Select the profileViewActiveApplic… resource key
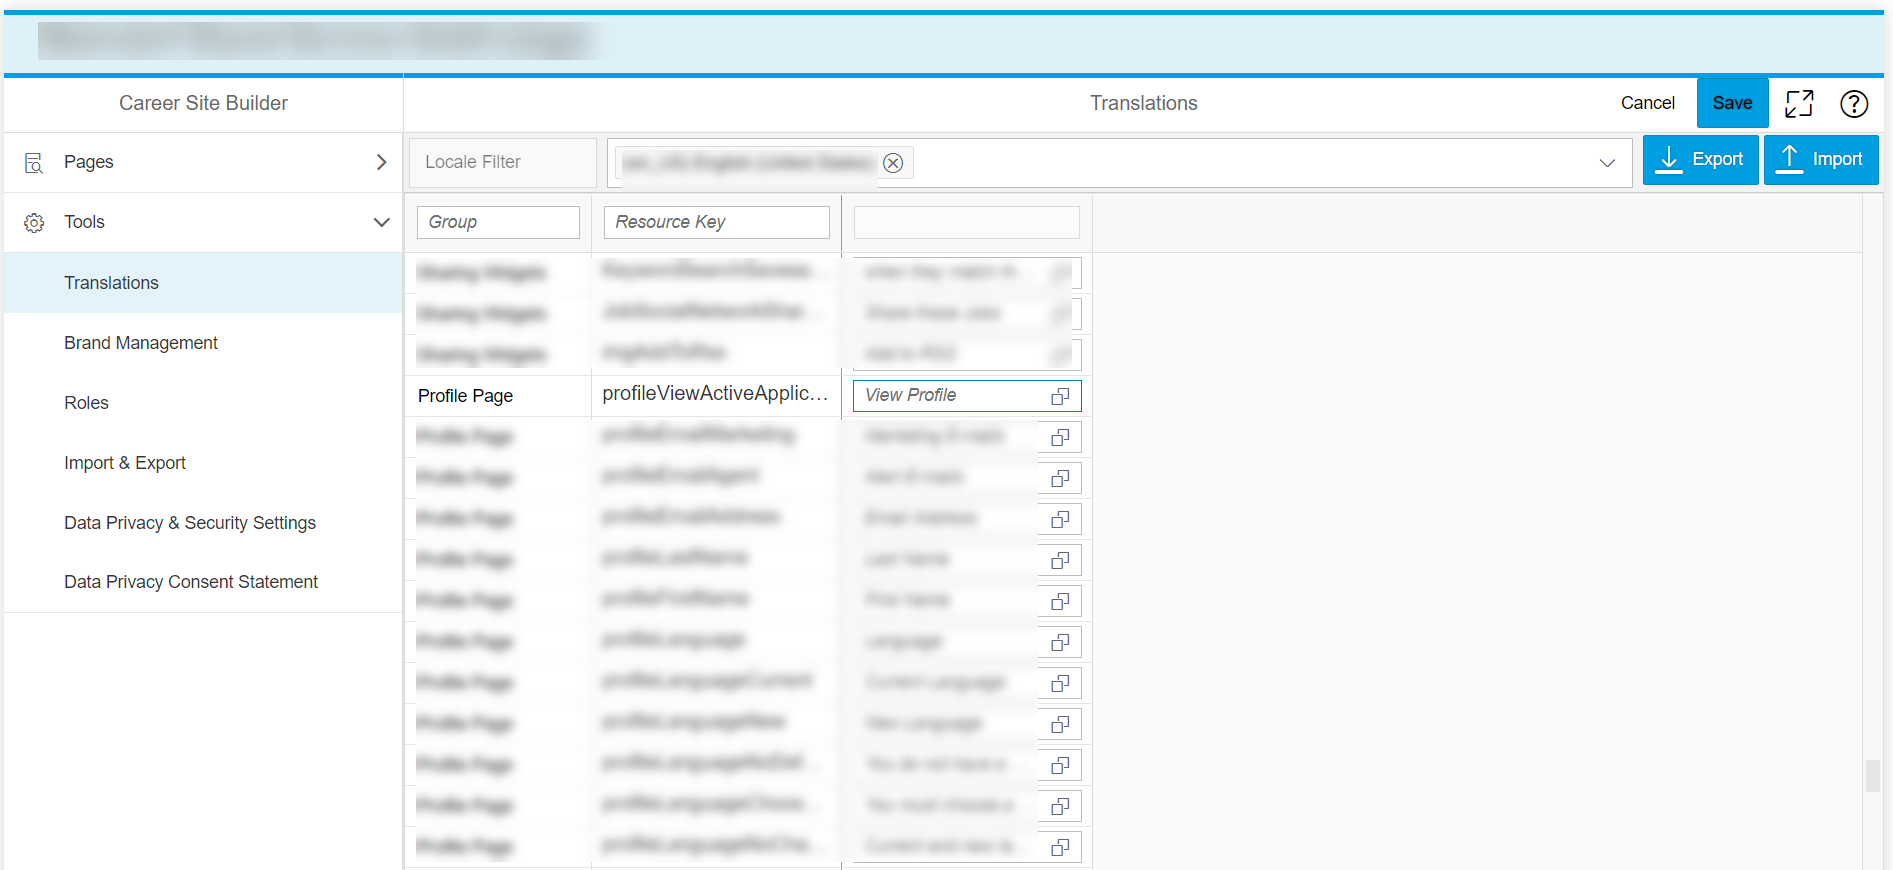 (715, 394)
